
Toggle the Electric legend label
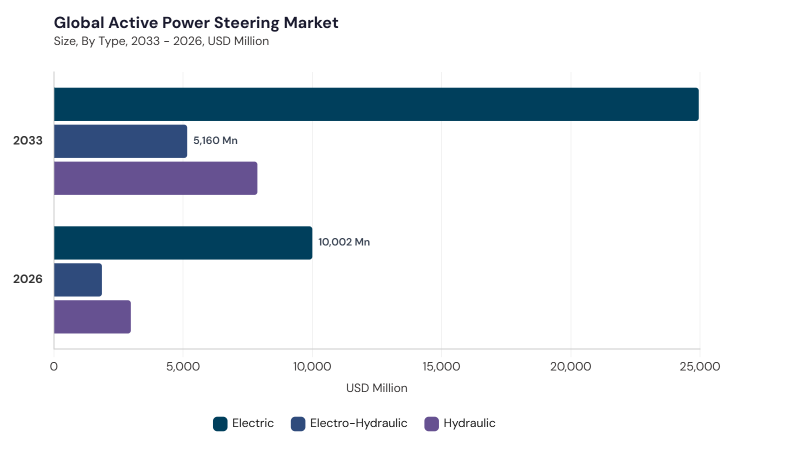(x=253, y=423)
